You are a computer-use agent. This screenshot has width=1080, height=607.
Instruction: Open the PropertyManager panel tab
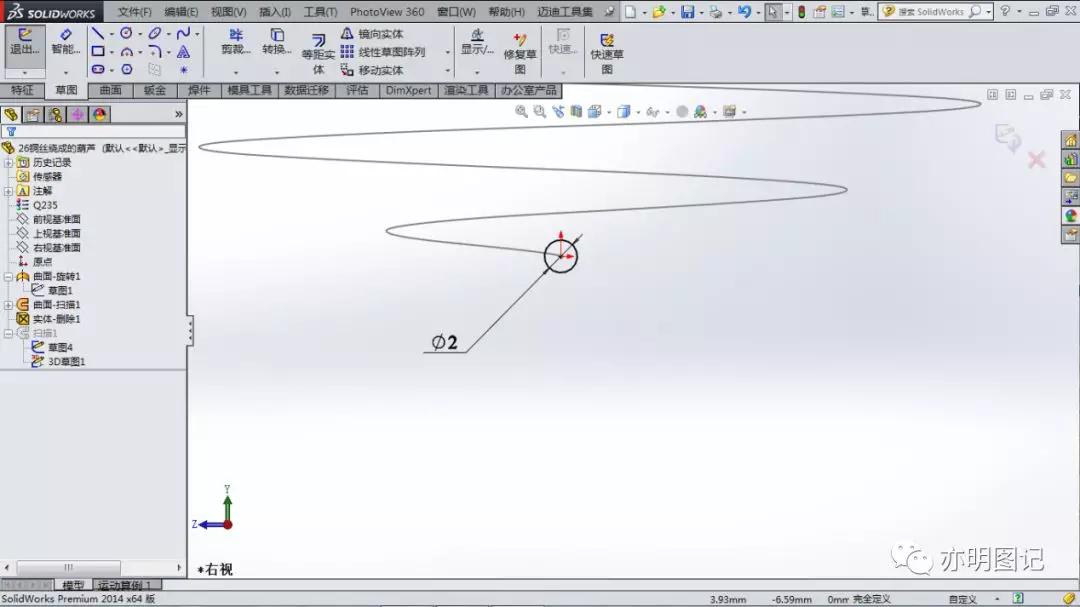[32, 114]
